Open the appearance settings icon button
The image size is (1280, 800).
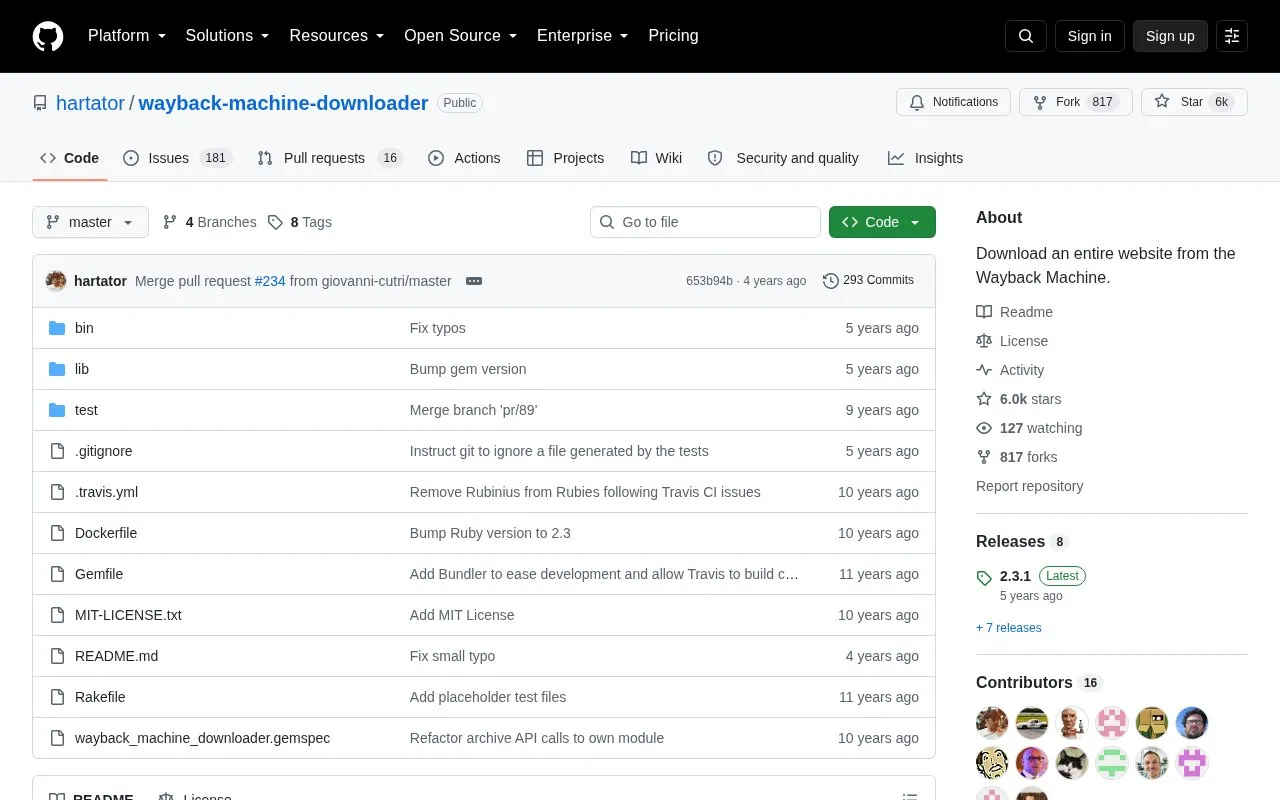pyautogui.click(x=1232, y=36)
